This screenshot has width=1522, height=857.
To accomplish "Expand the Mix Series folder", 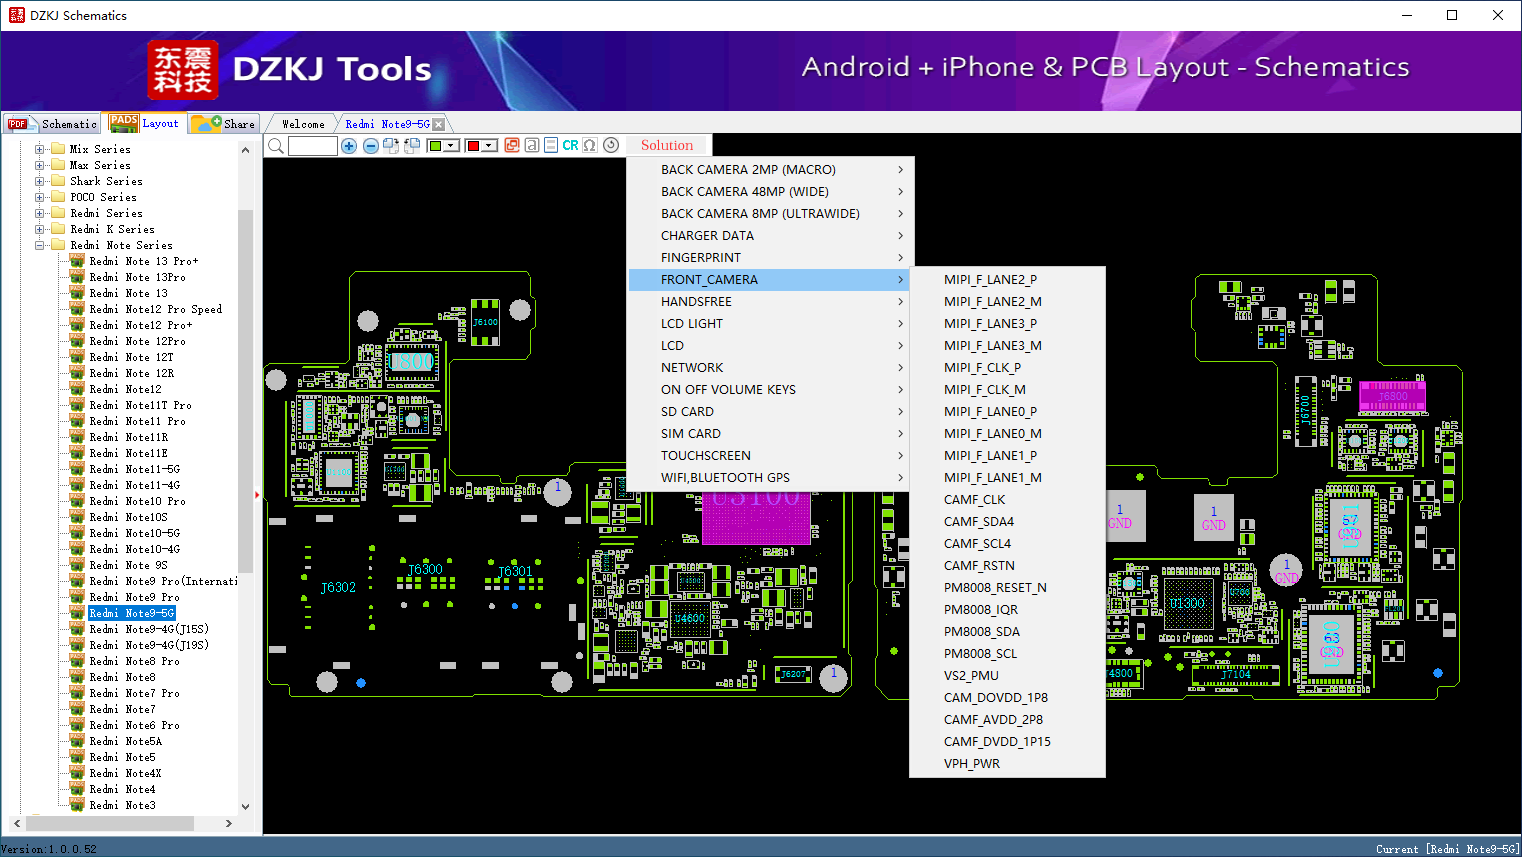I will pos(40,149).
